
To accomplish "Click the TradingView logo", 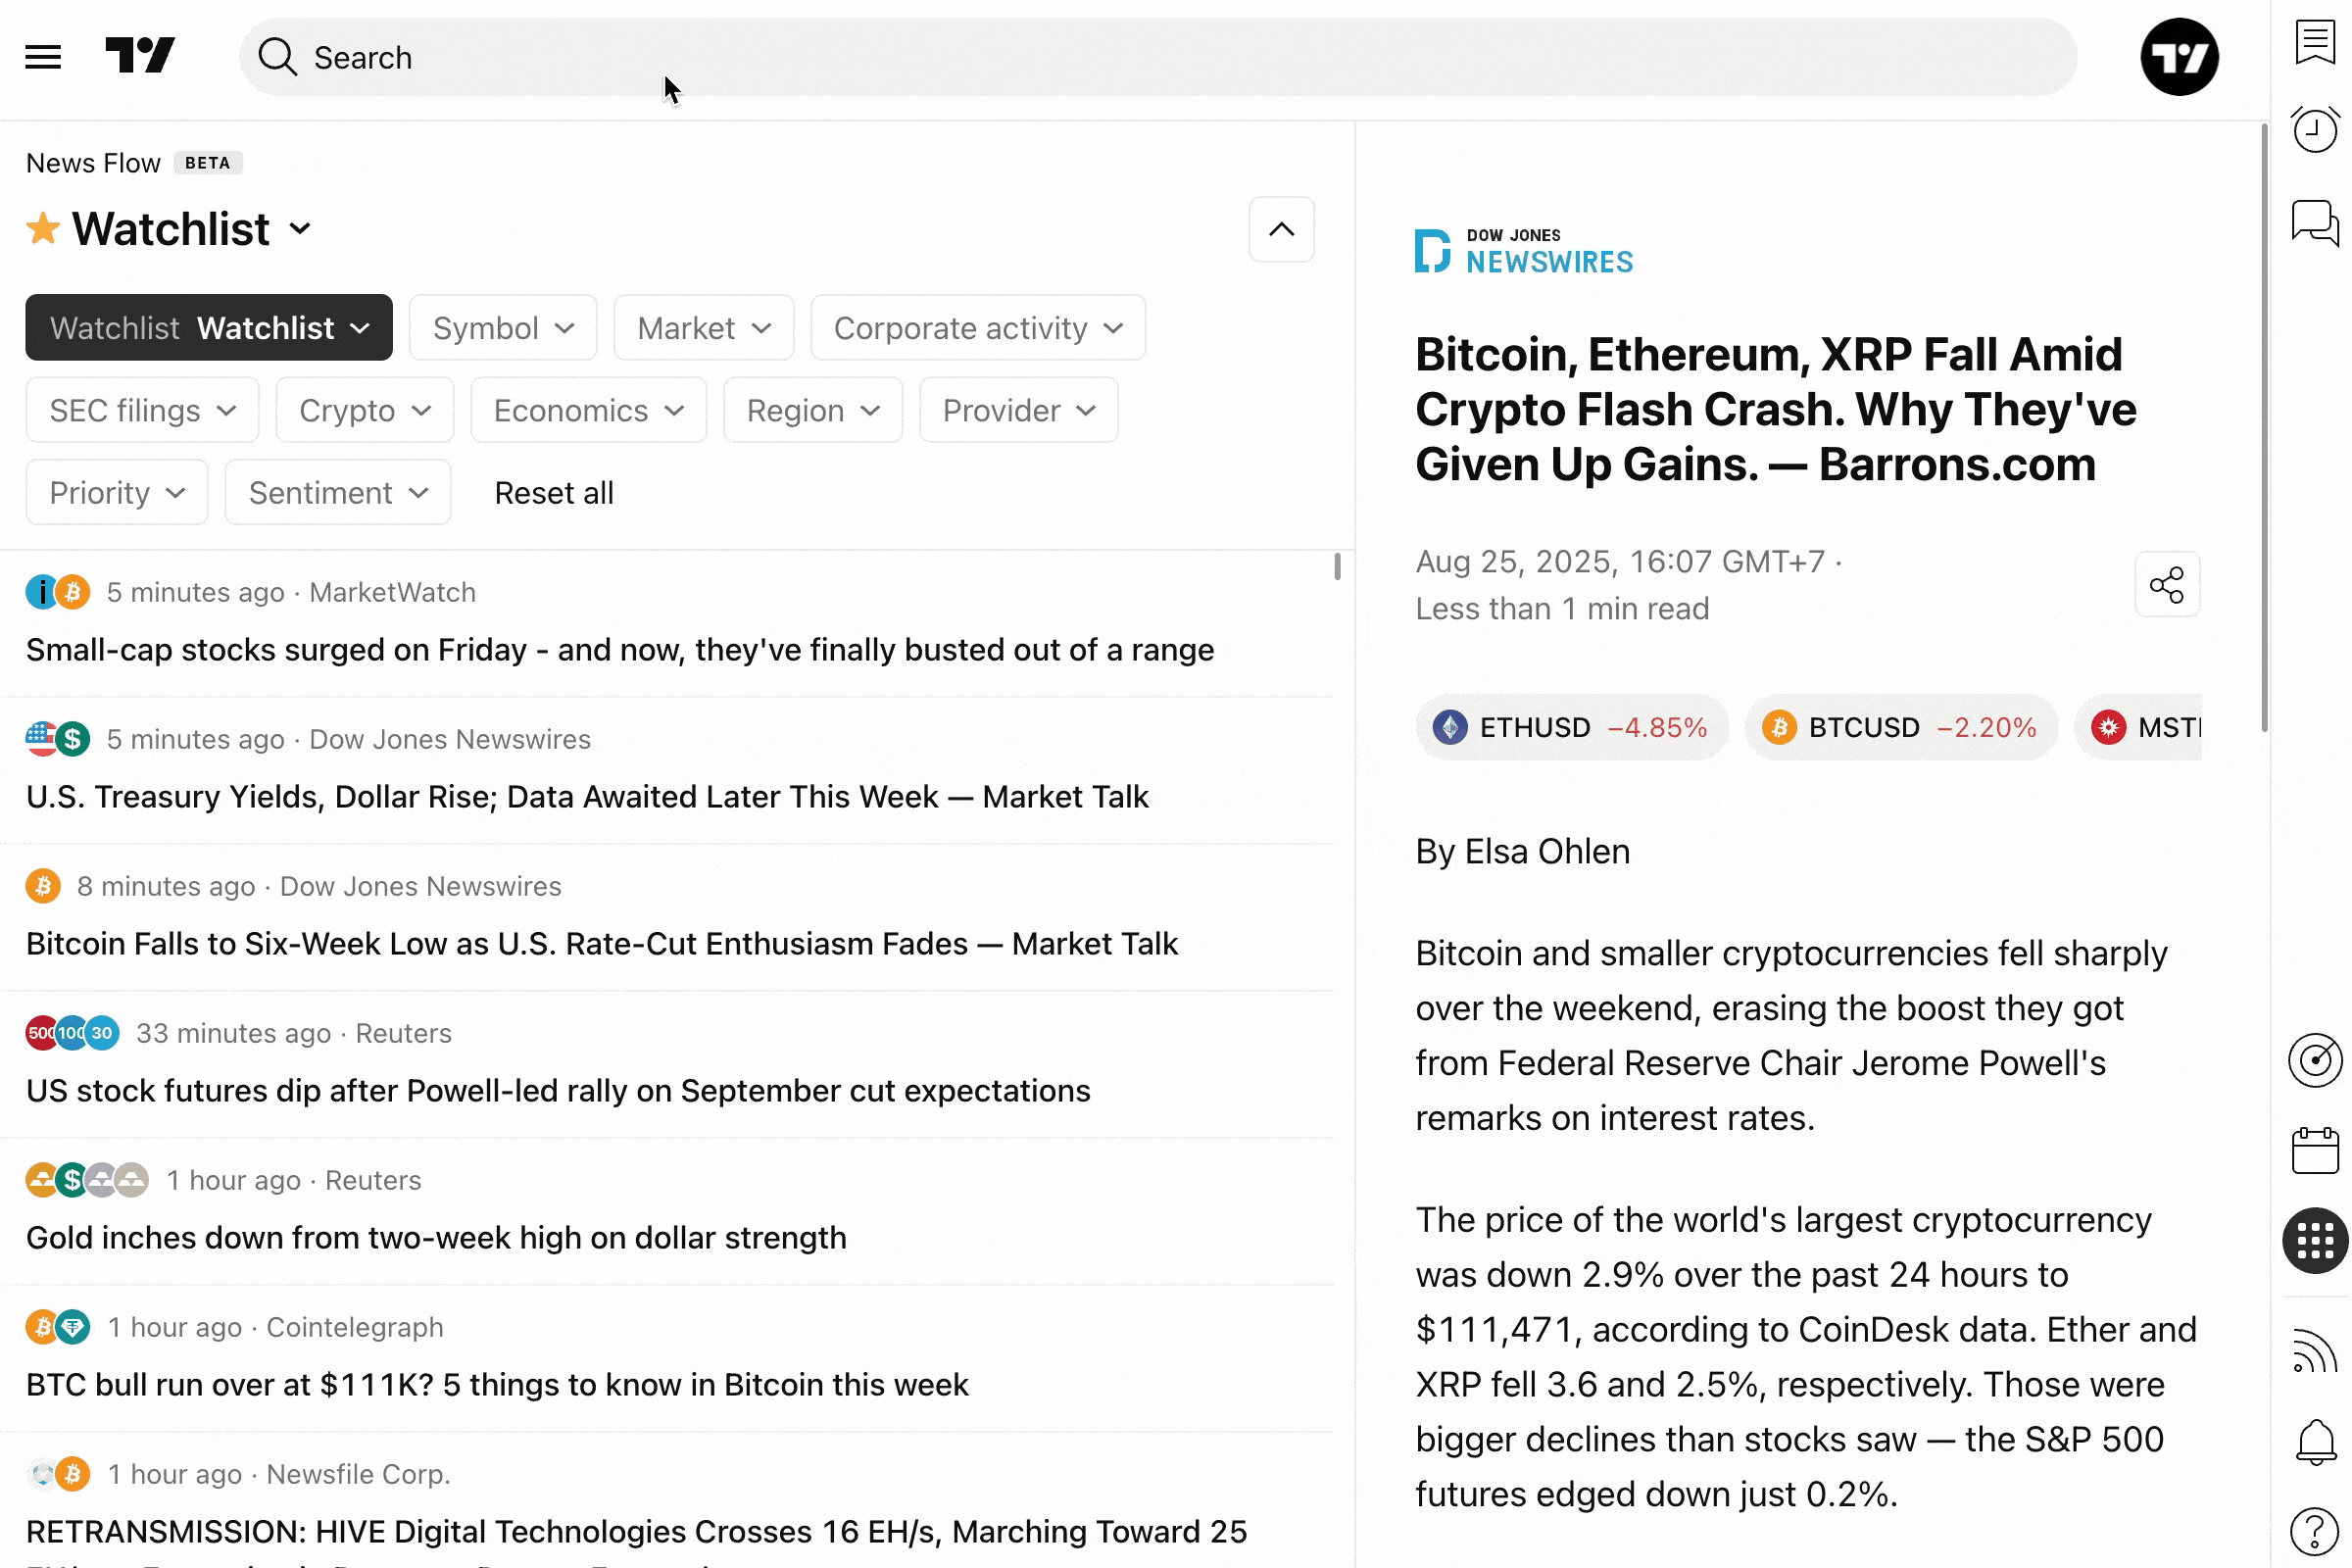I will pos(140,55).
